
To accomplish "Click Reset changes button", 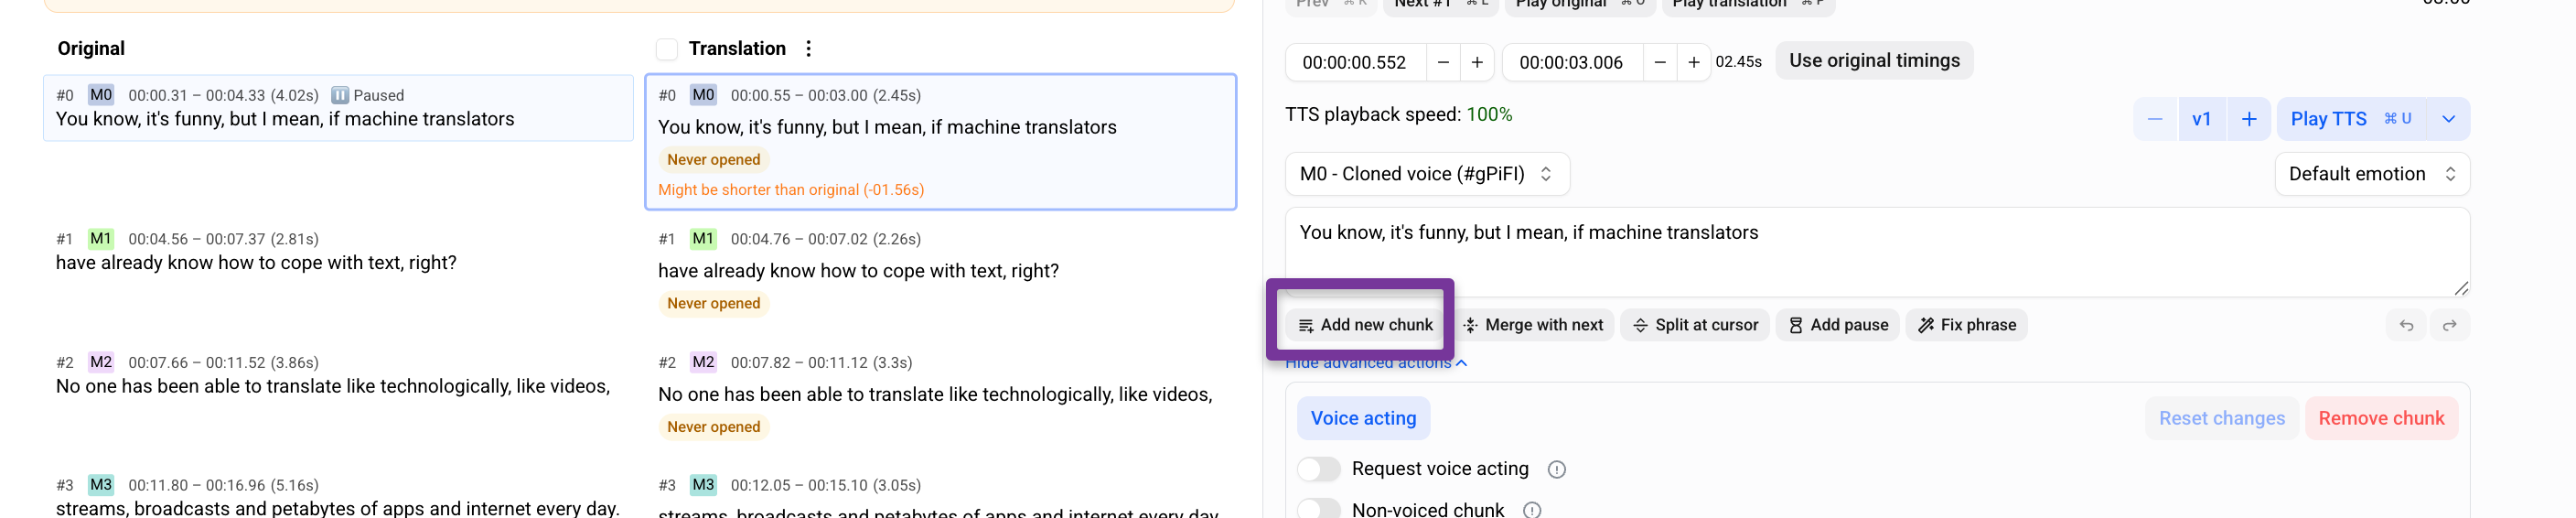I will point(2222,418).
